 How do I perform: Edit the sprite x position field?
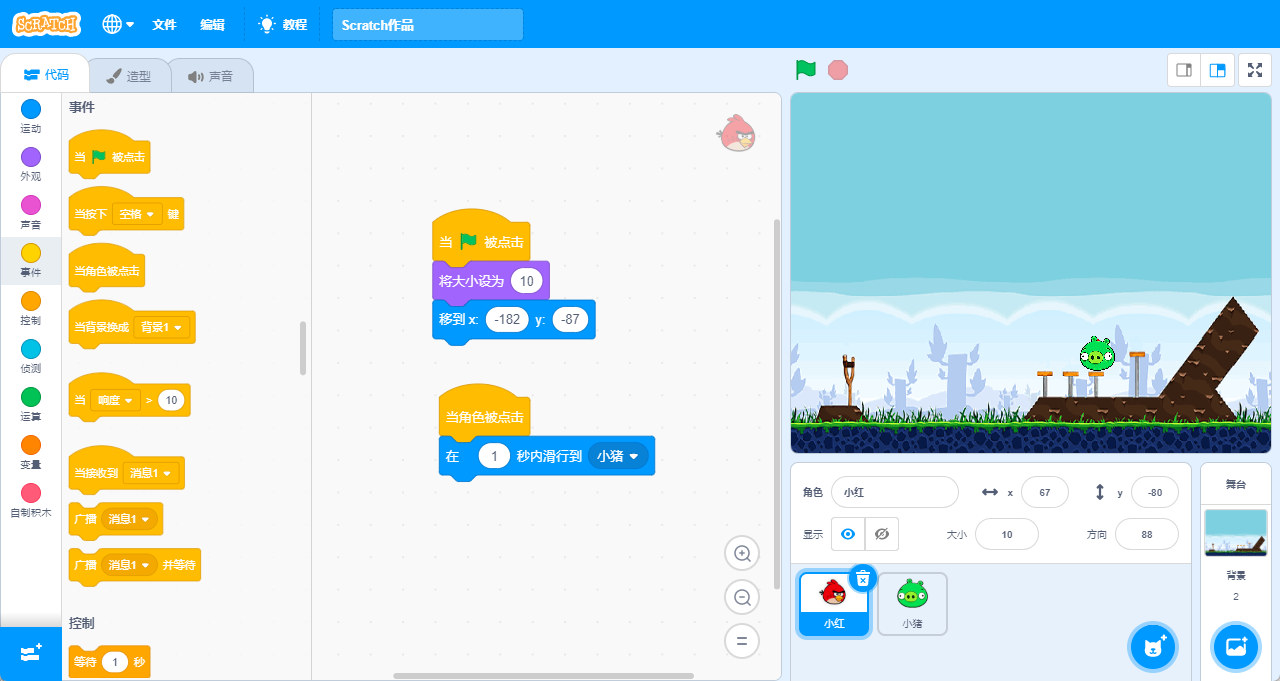click(1044, 492)
